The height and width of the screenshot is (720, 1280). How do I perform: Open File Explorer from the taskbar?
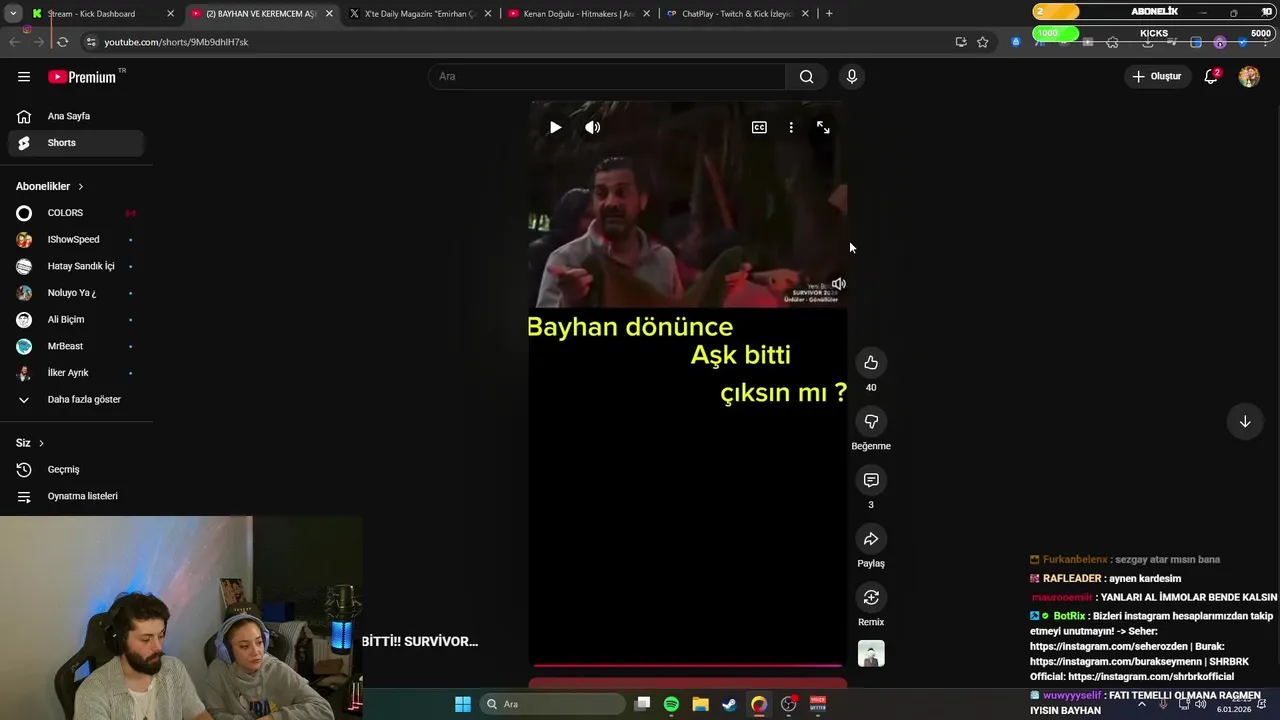[701, 704]
